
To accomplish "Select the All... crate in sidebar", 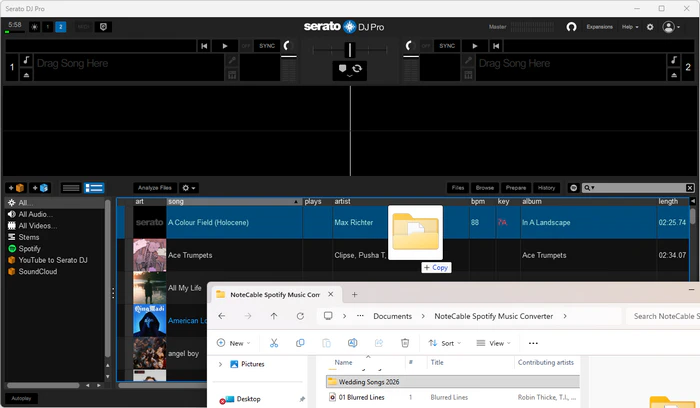I will [55, 203].
